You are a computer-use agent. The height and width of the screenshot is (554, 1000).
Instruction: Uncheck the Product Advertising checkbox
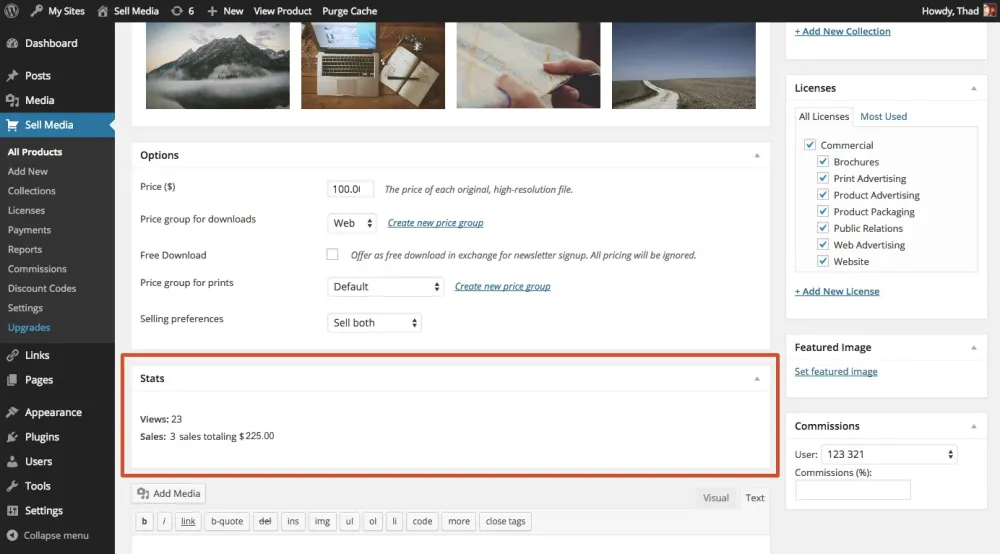pos(823,194)
